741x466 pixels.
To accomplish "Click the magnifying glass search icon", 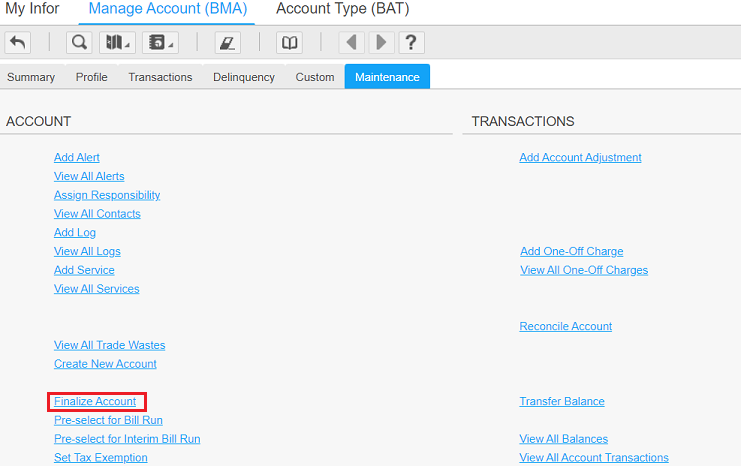I will (79, 43).
